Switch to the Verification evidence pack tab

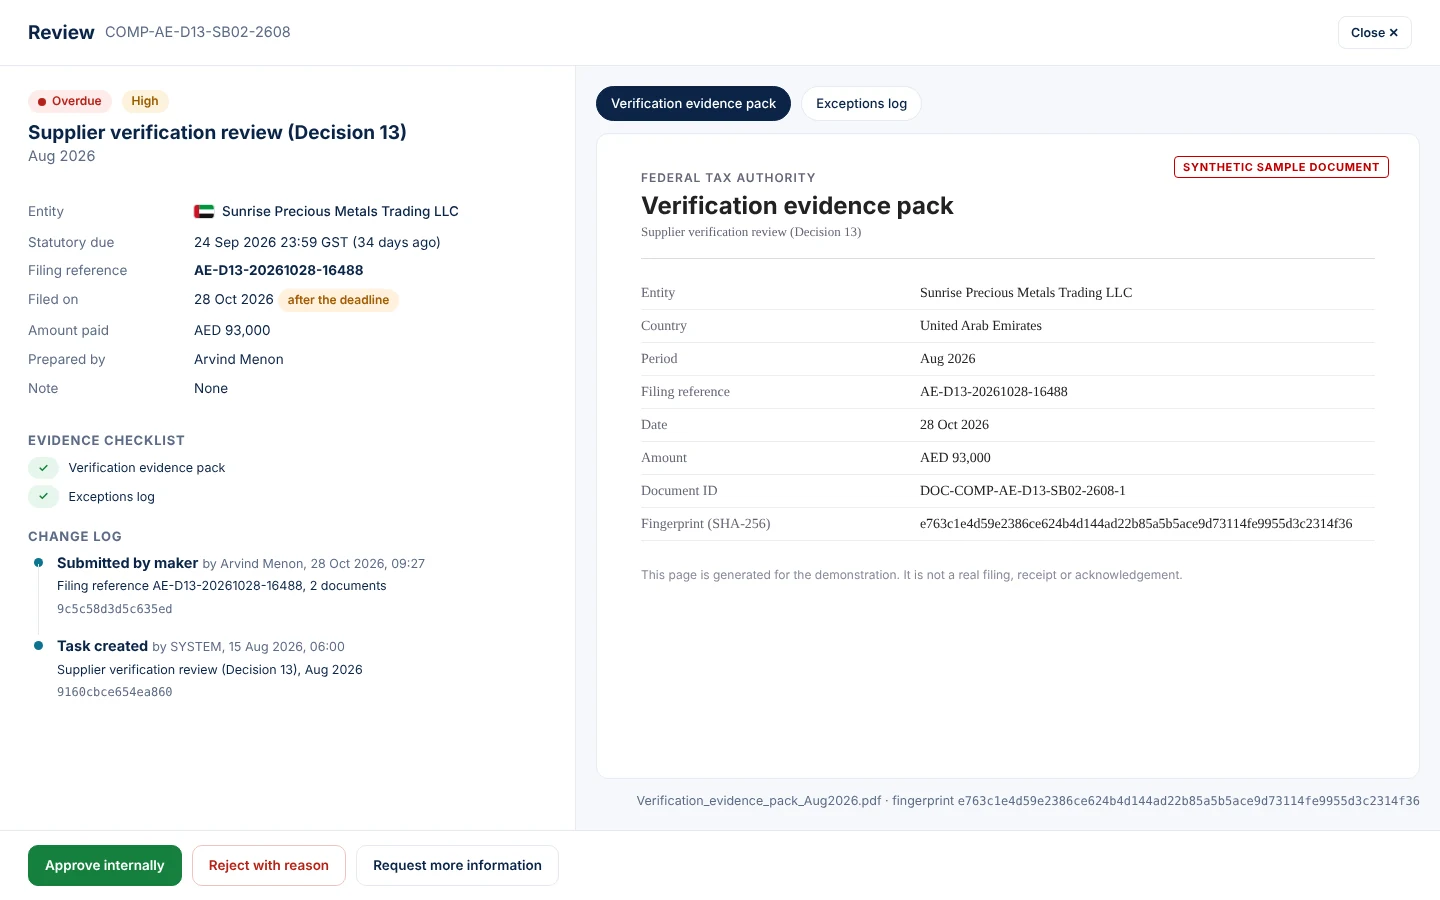(x=693, y=104)
